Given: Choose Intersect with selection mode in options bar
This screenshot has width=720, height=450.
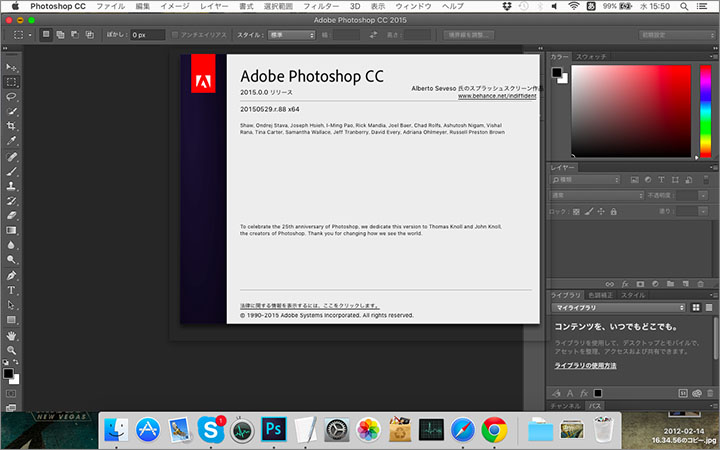Looking at the screenshot, I should pyautogui.click(x=90, y=35).
